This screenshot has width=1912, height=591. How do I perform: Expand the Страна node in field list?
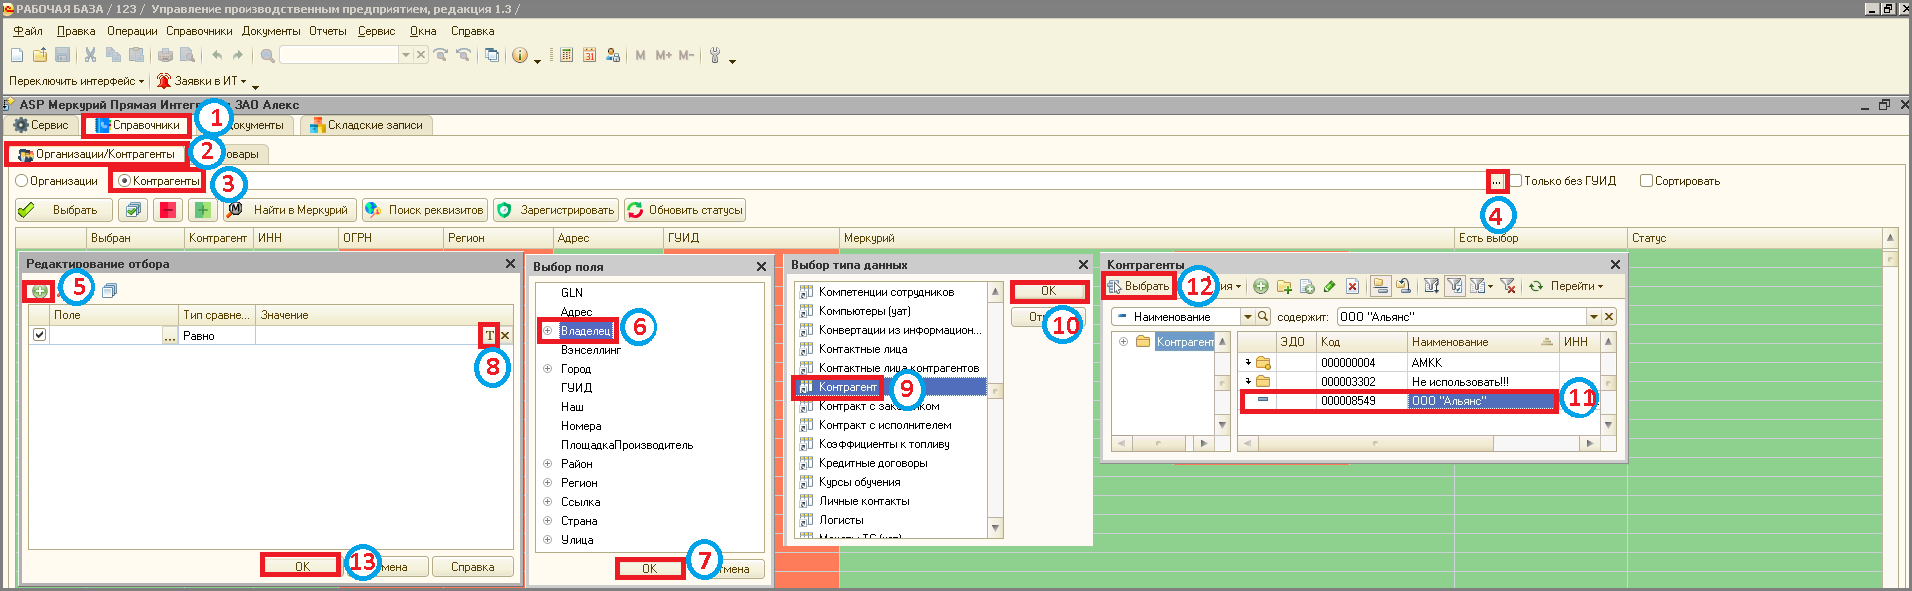pos(547,521)
